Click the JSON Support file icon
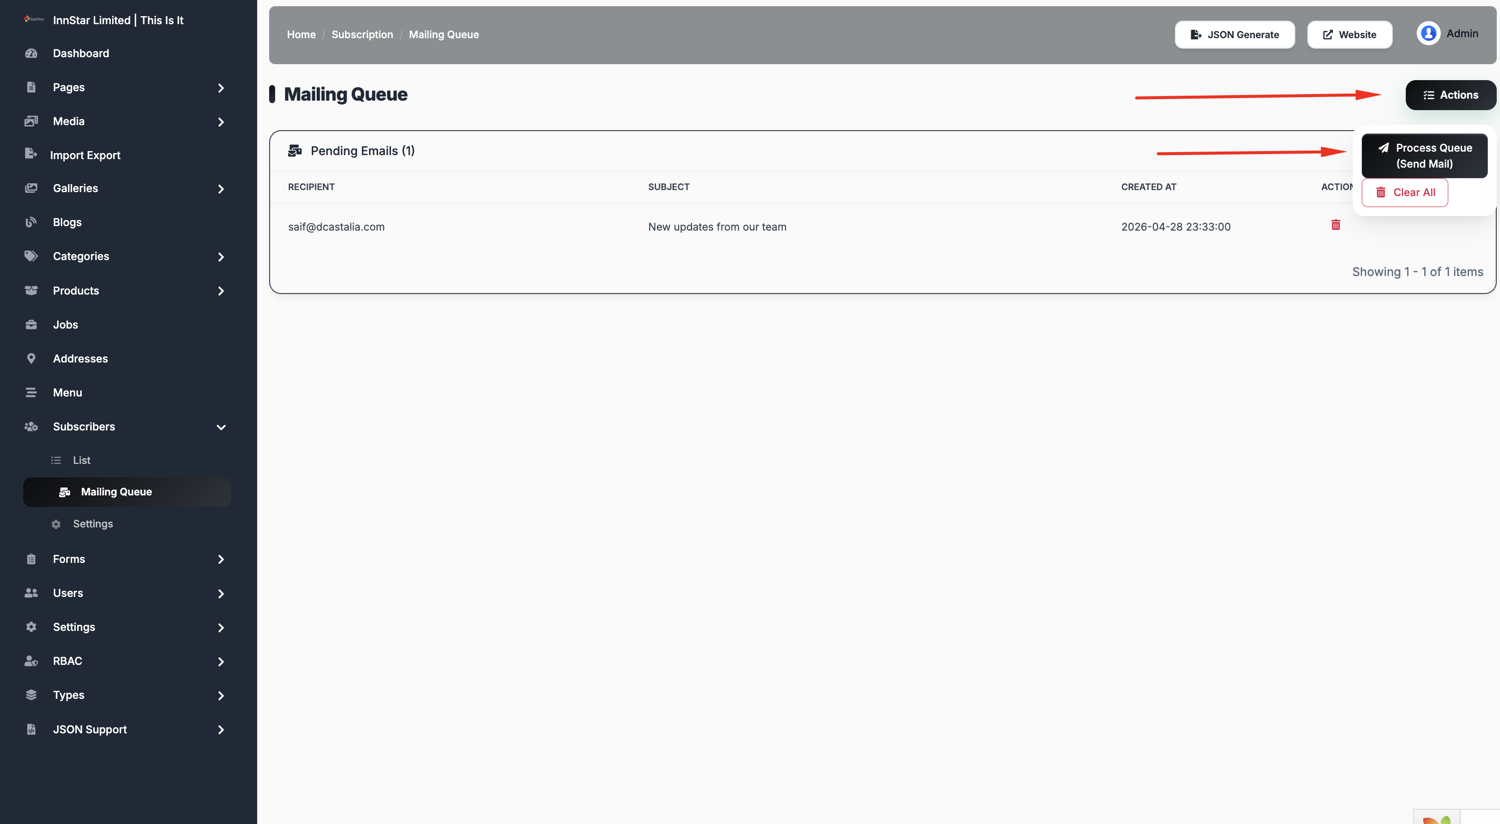 31,729
